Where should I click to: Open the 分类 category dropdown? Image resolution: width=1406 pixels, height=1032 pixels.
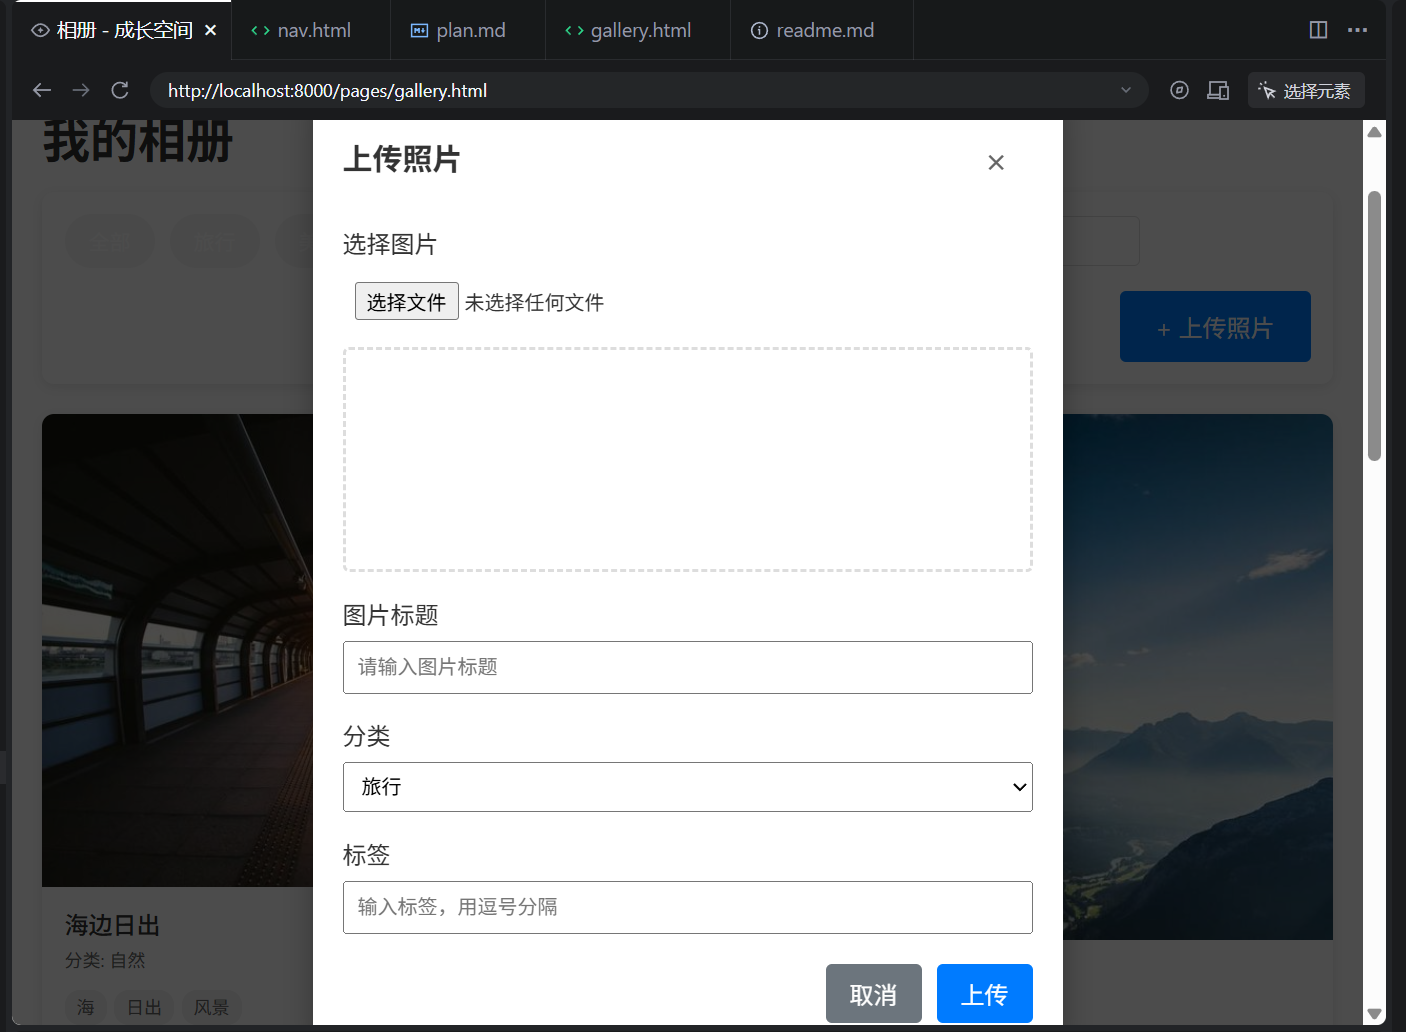click(x=688, y=787)
